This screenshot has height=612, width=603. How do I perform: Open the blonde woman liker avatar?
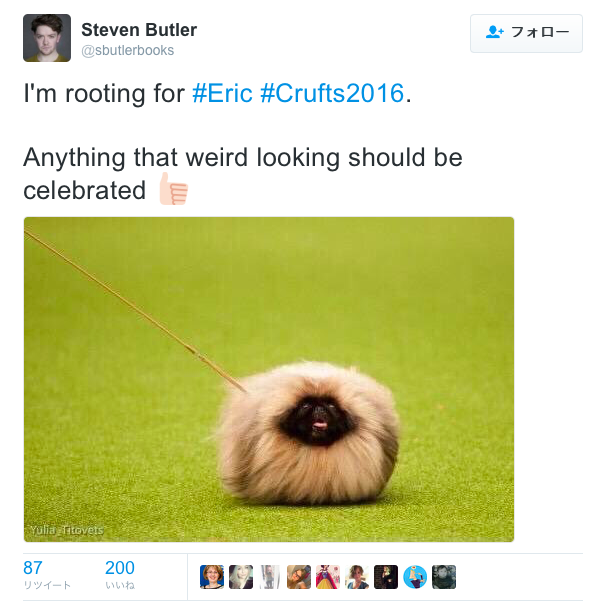pyautogui.click(x=241, y=577)
